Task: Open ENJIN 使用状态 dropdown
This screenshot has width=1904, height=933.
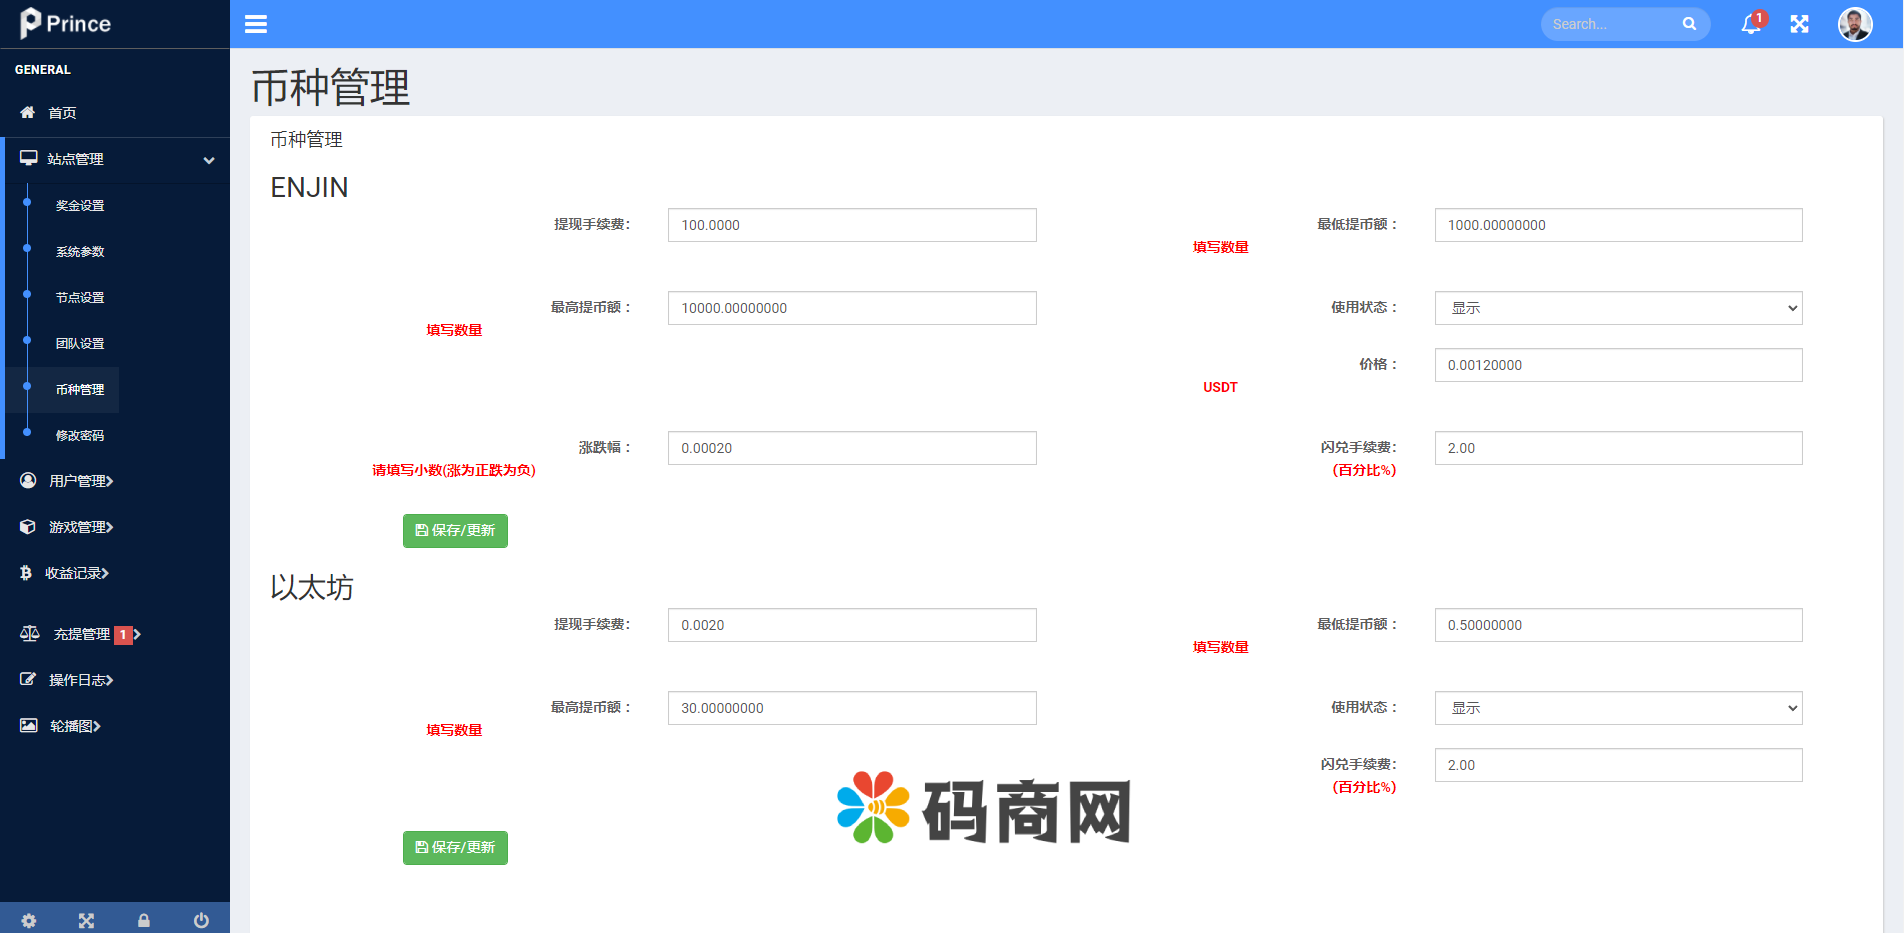Action: (1617, 308)
